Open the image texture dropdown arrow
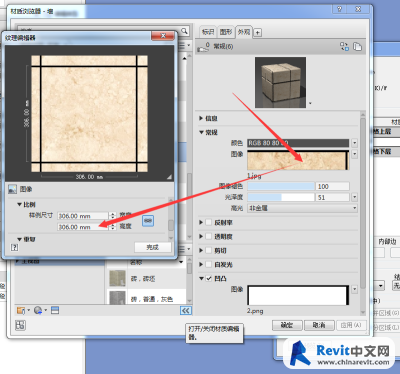The width and height of the screenshot is (400, 374). click(354, 154)
